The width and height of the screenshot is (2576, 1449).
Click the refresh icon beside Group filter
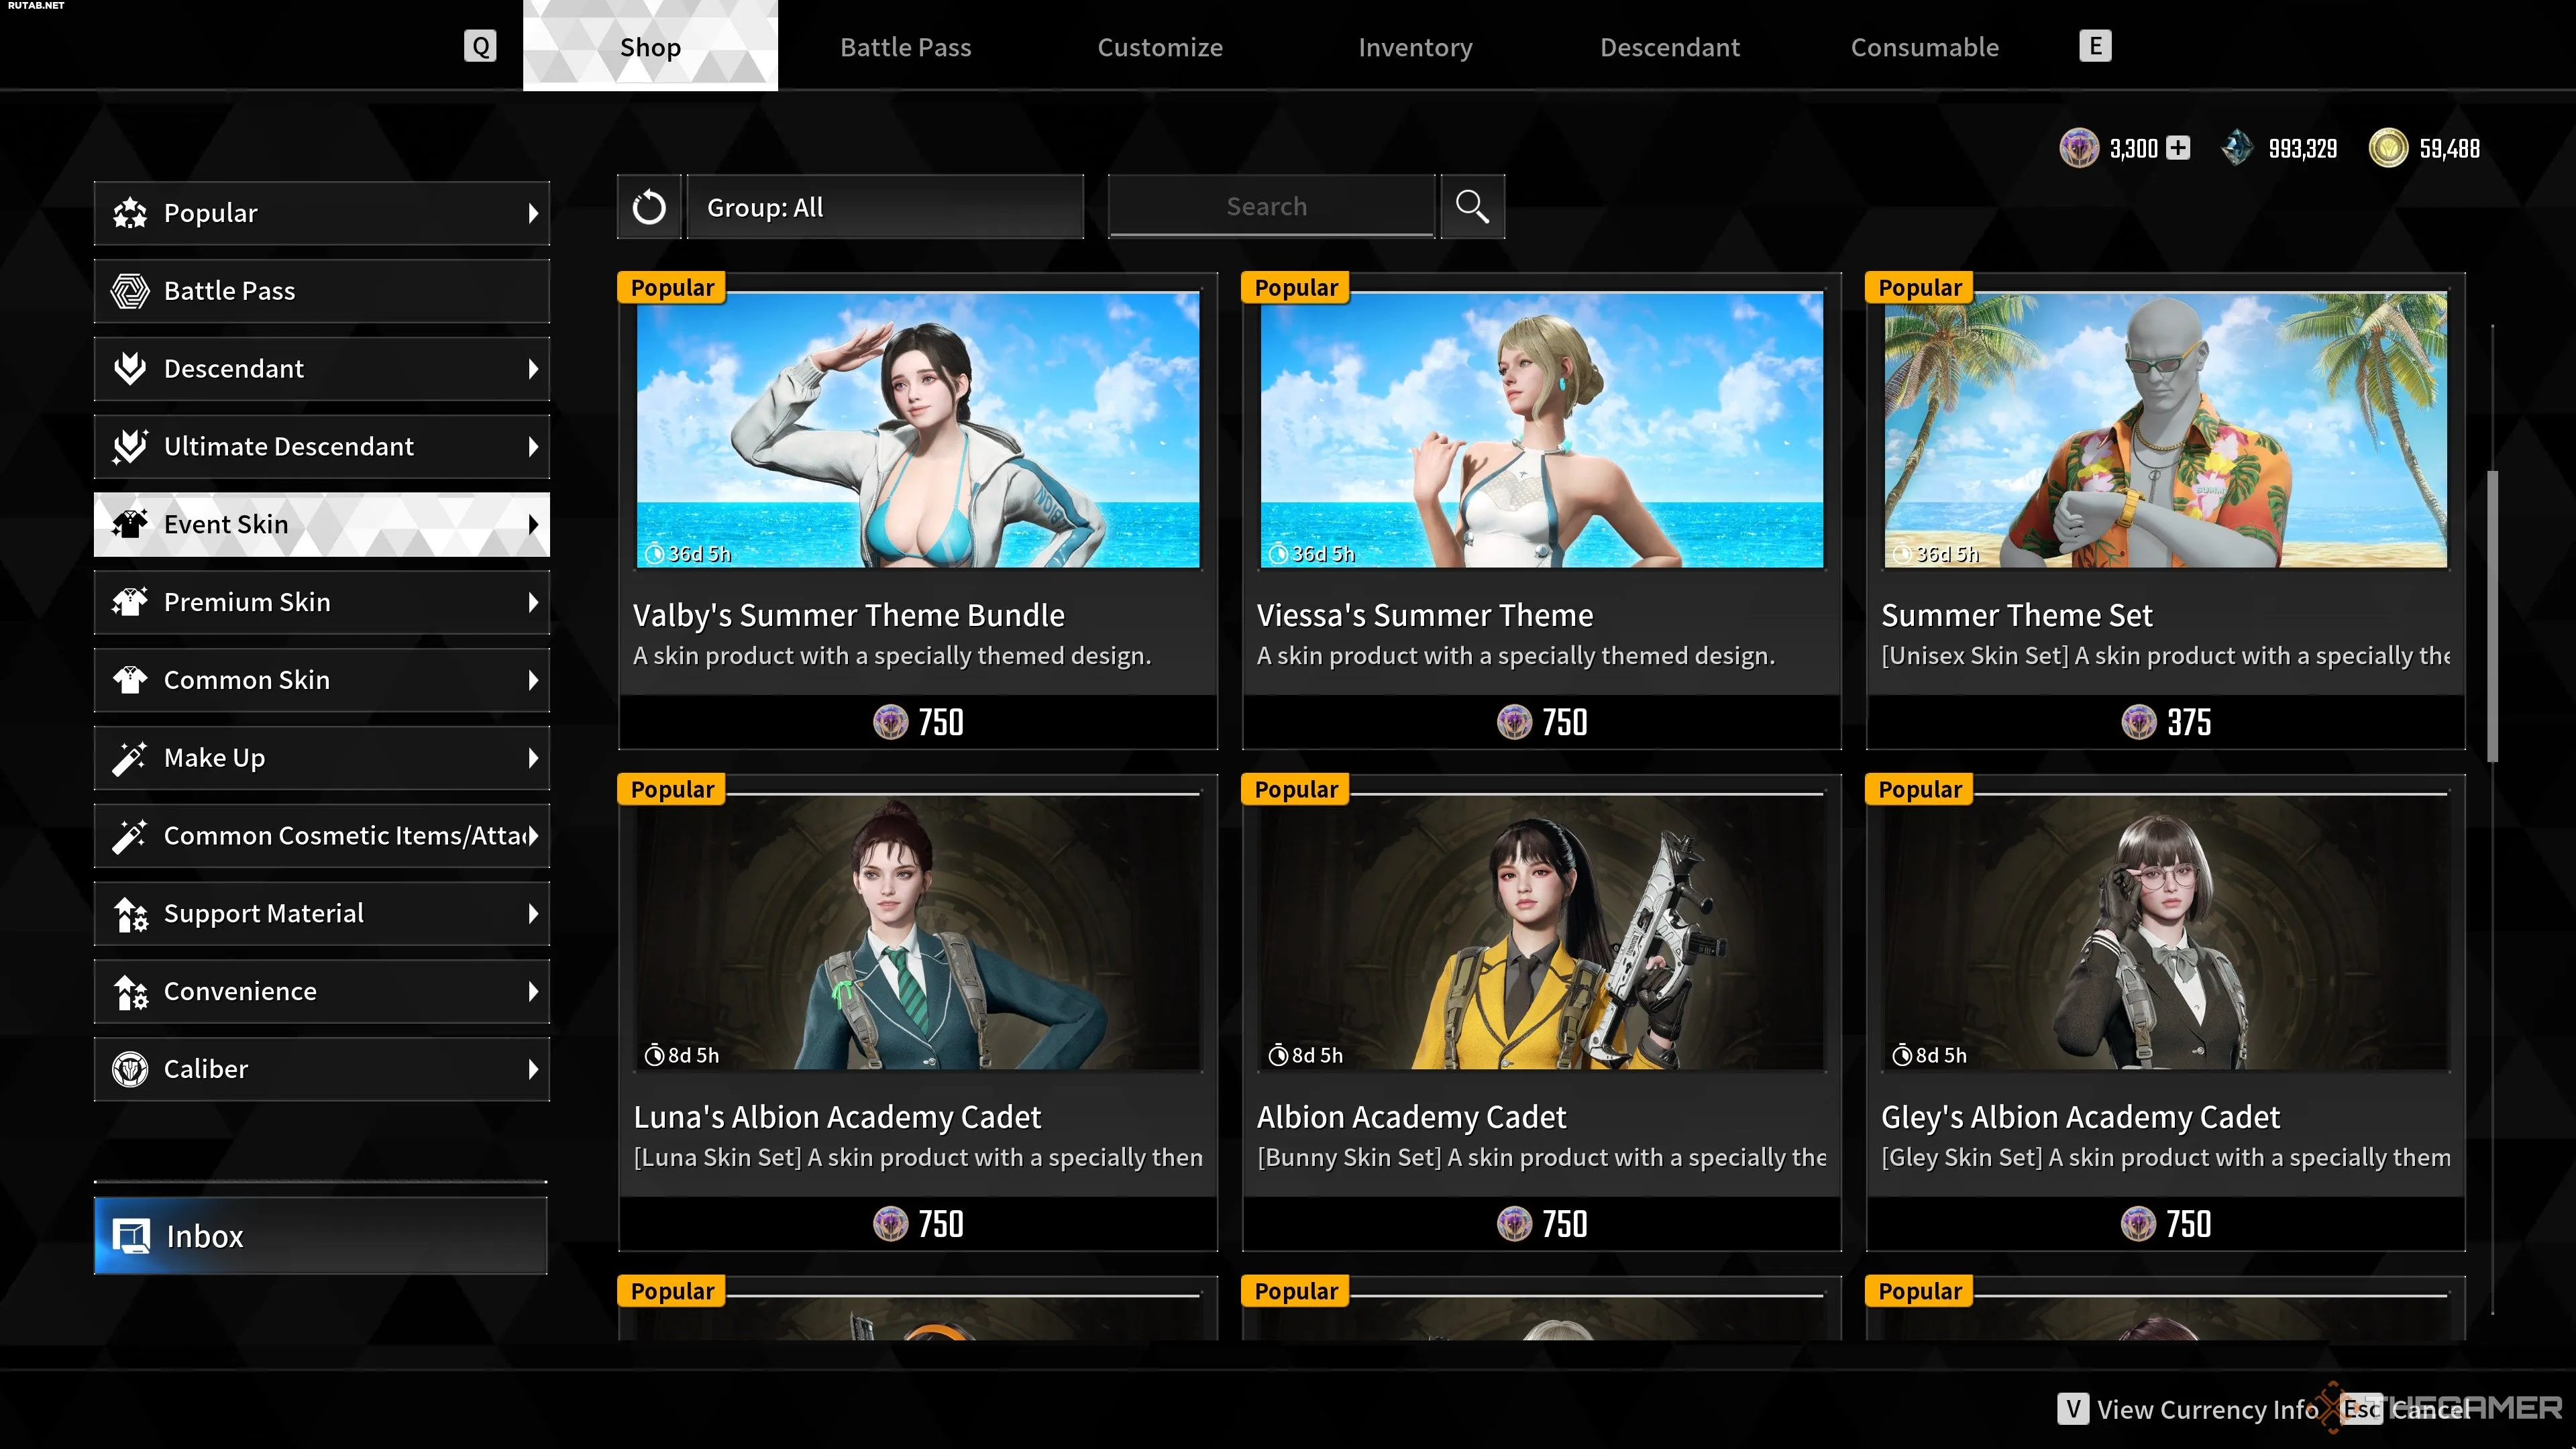click(648, 207)
